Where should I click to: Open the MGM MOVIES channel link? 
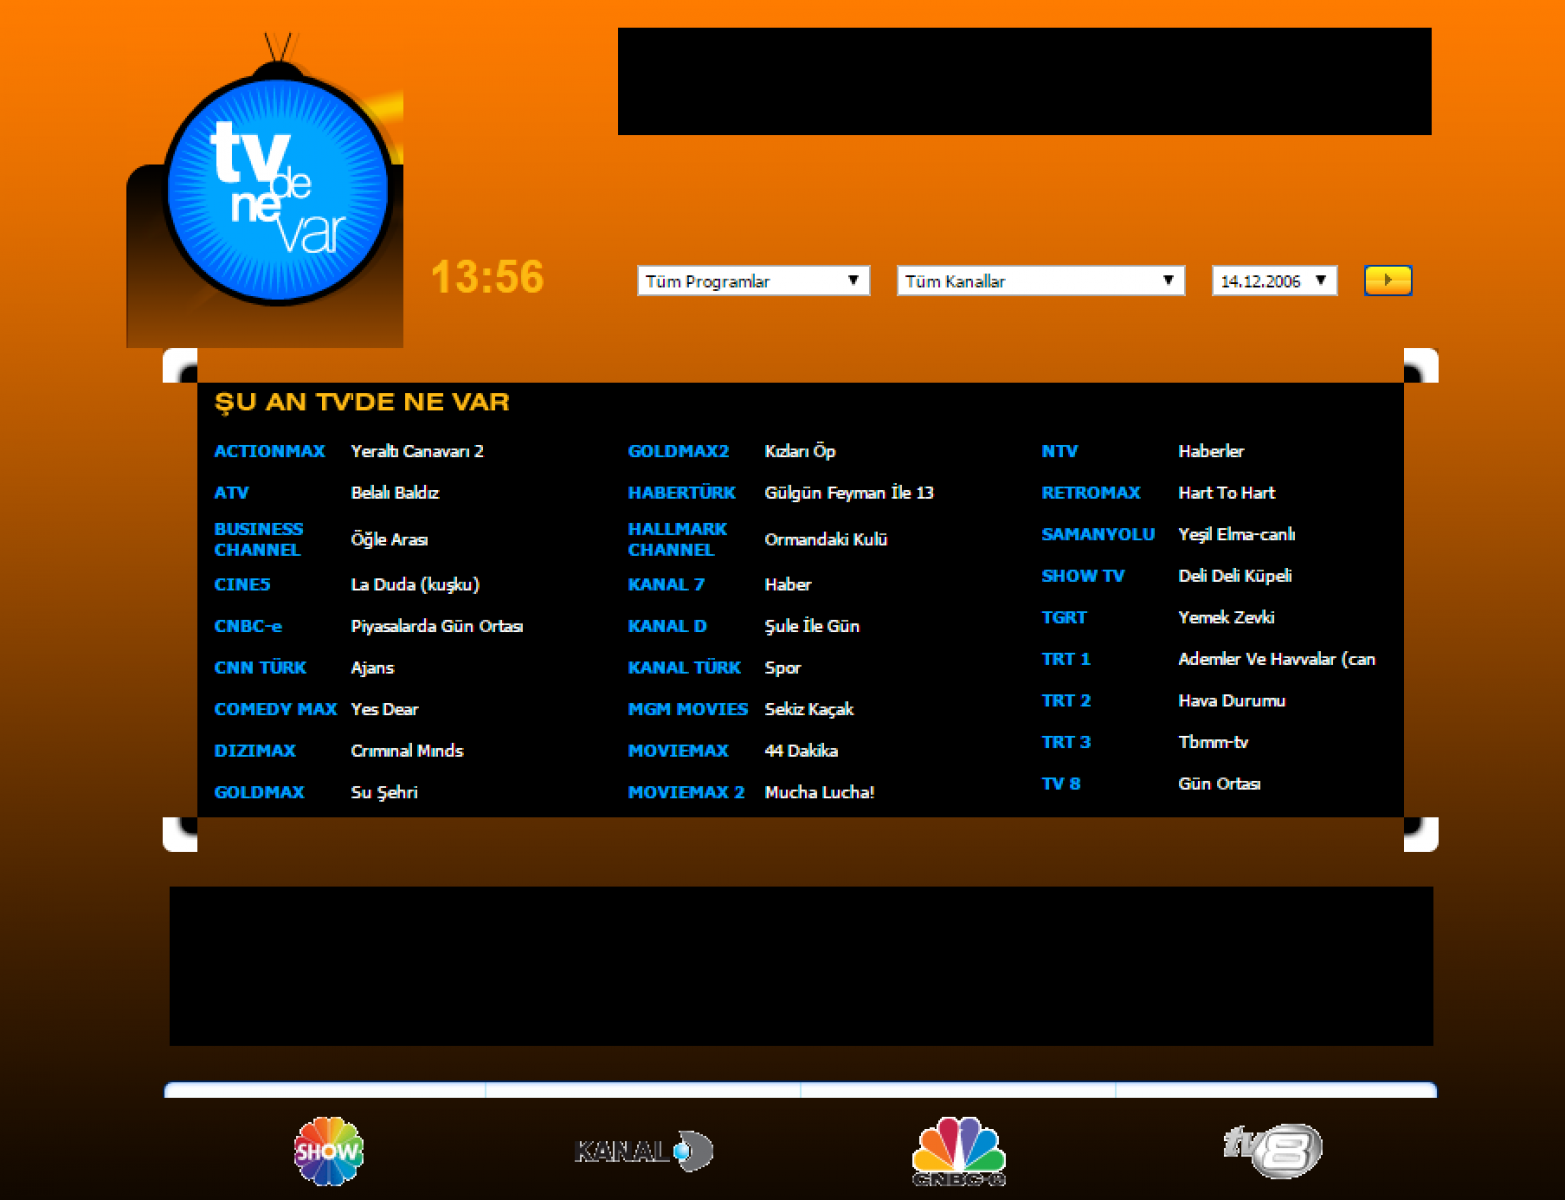(x=687, y=709)
